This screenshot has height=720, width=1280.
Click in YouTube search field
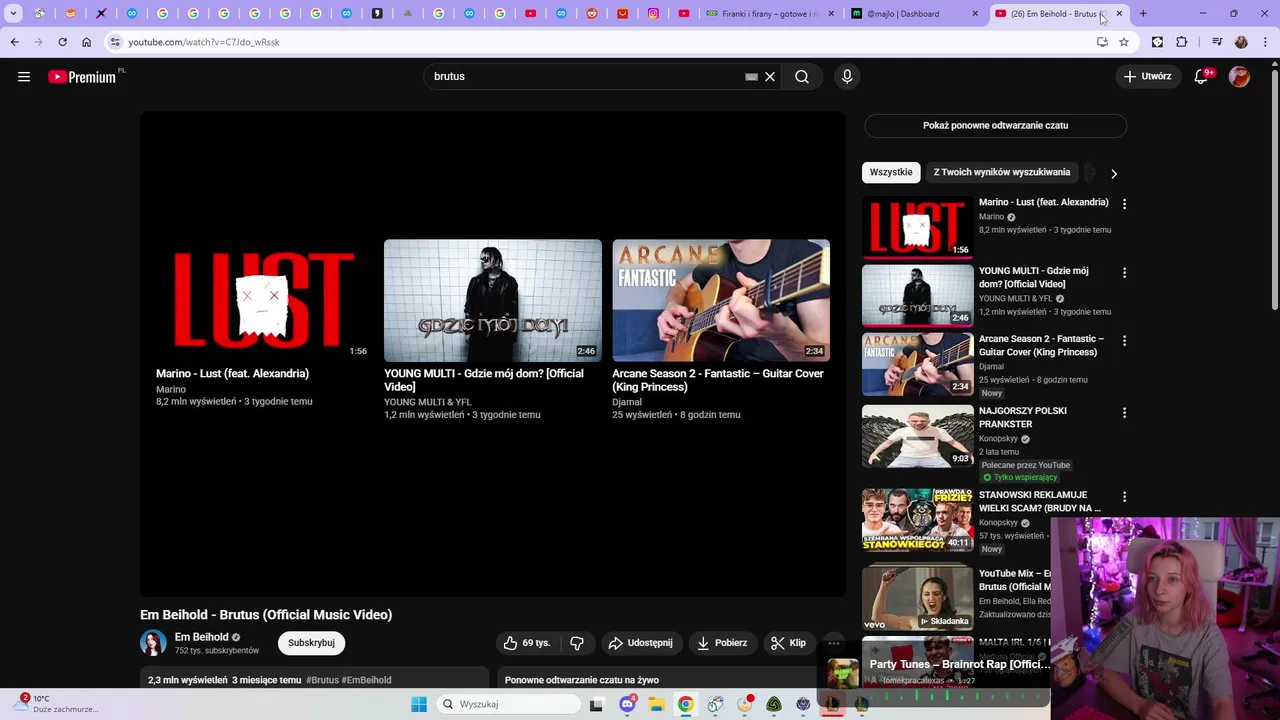pos(585,77)
